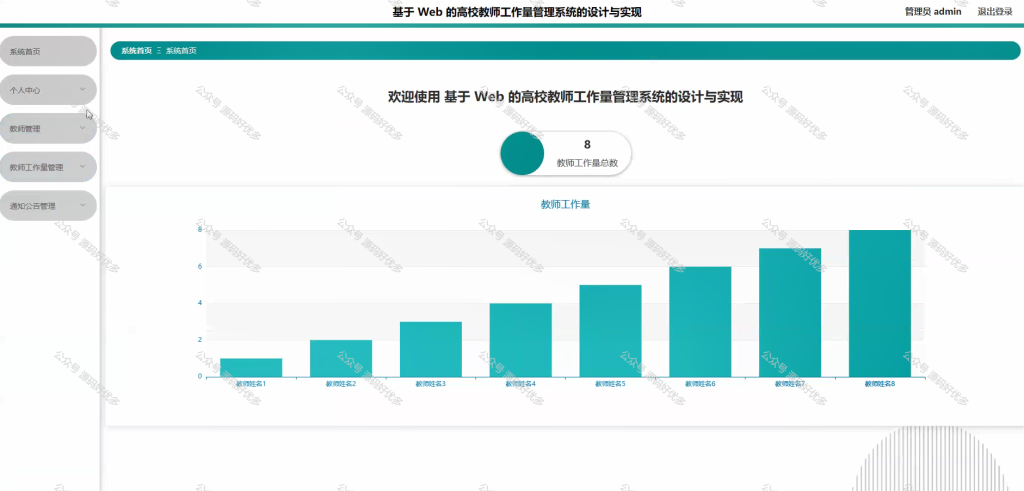The width and height of the screenshot is (1024, 491).
Task: Click the 教师姓名1 axis label
Action: pos(251,384)
